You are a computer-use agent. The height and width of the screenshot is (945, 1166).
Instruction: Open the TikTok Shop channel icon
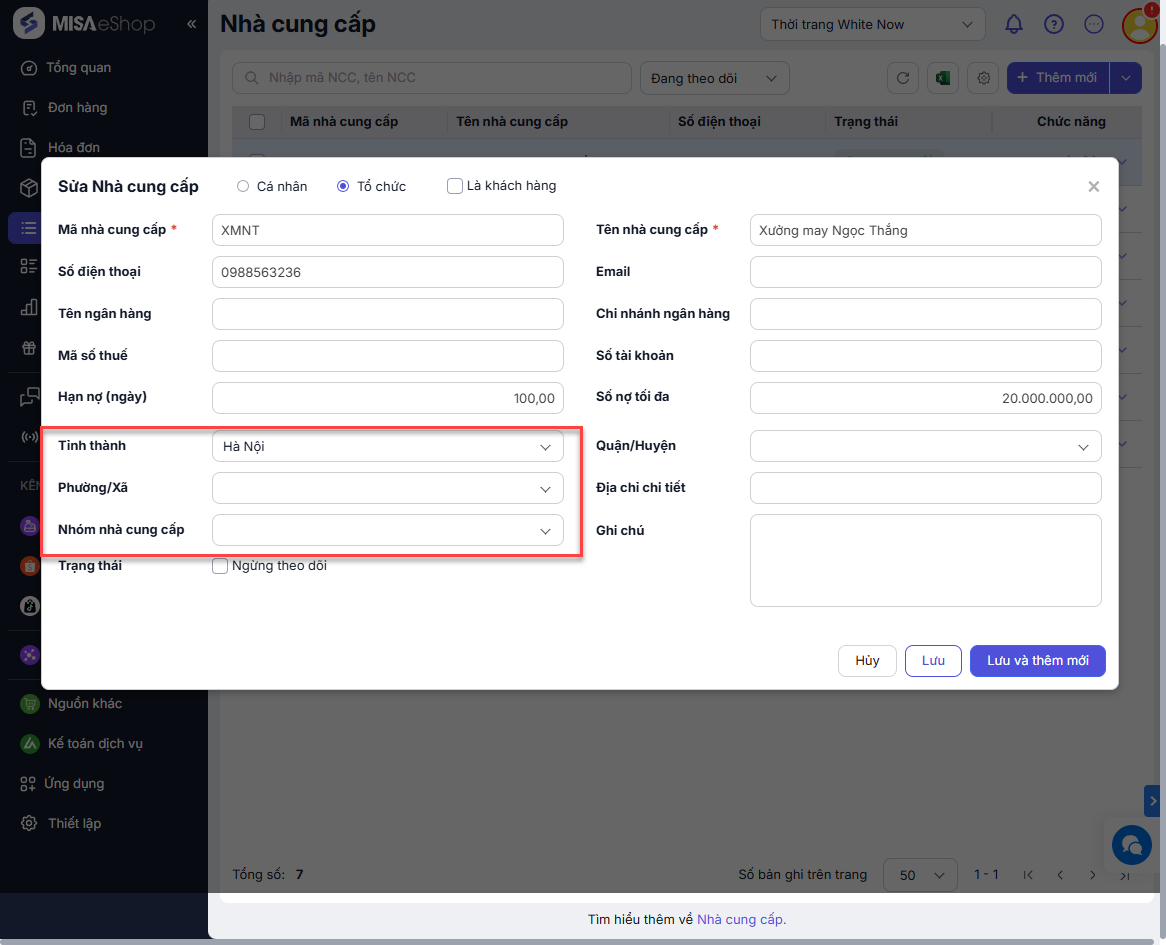(29, 606)
